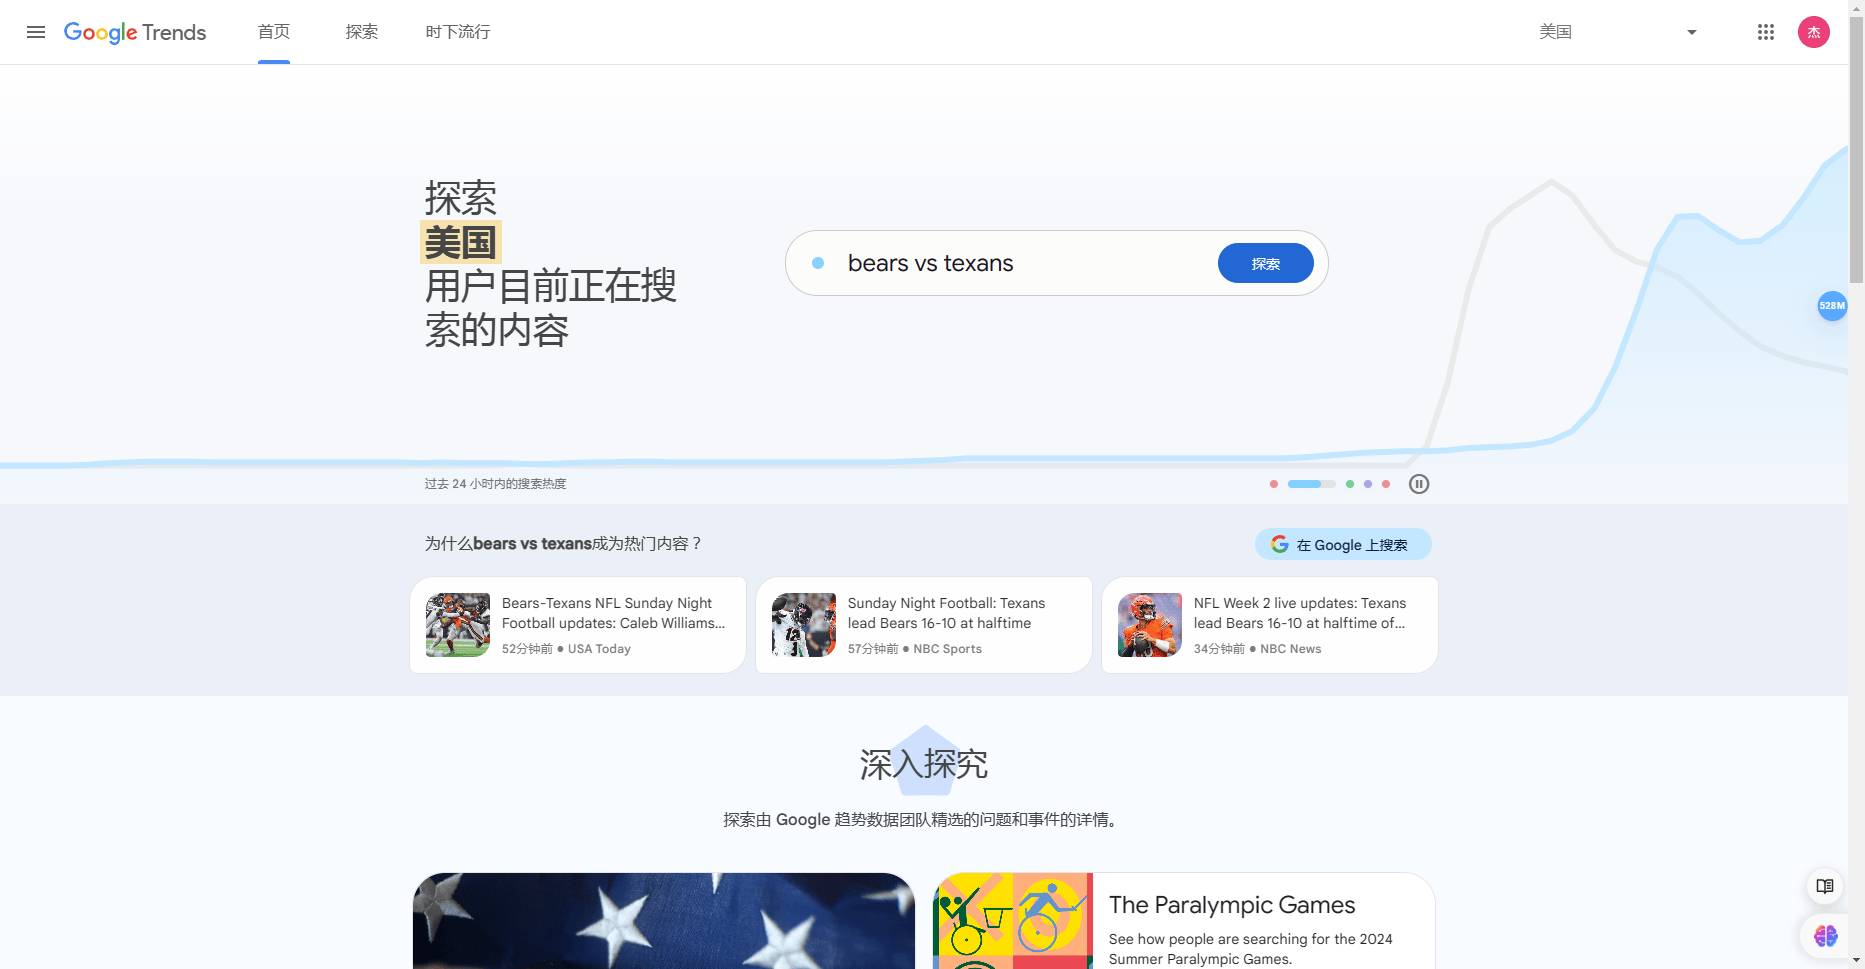1865x969 pixels.
Task: Switch to the 探索 tab
Action: click(x=361, y=31)
